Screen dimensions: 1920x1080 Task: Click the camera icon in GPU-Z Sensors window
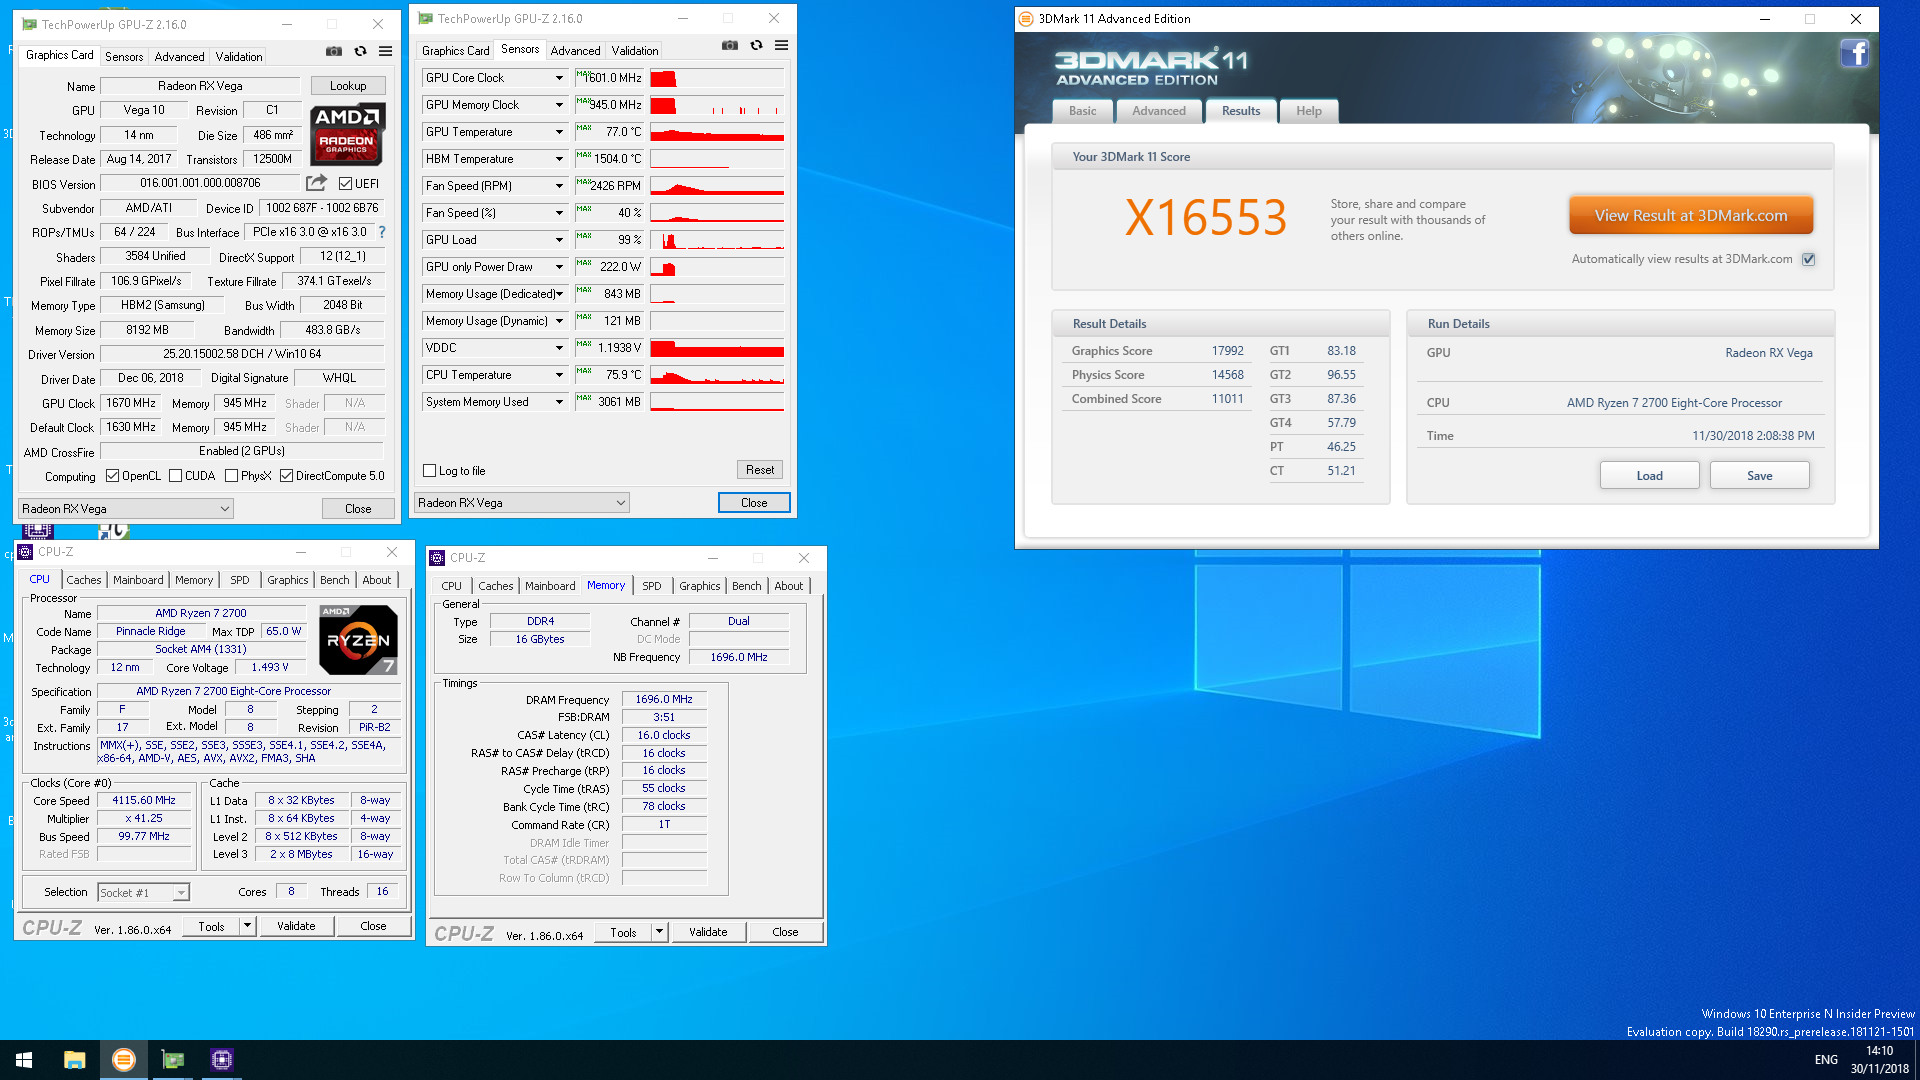click(730, 45)
